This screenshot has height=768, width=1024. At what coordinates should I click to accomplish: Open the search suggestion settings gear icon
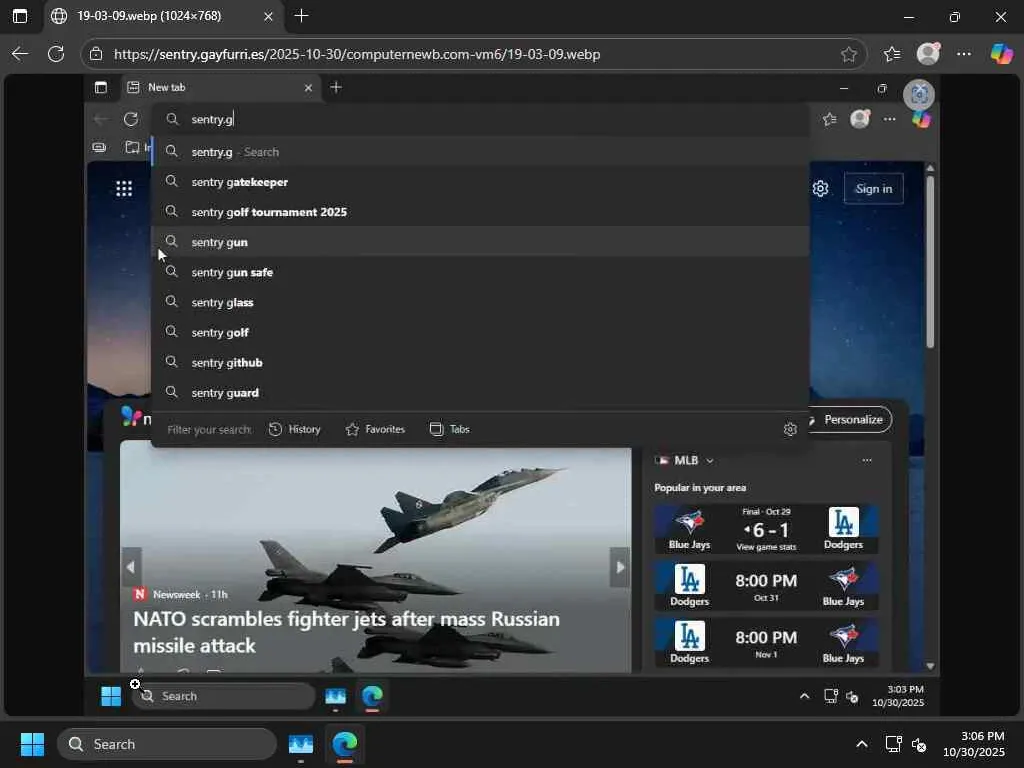tap(790, 429)
